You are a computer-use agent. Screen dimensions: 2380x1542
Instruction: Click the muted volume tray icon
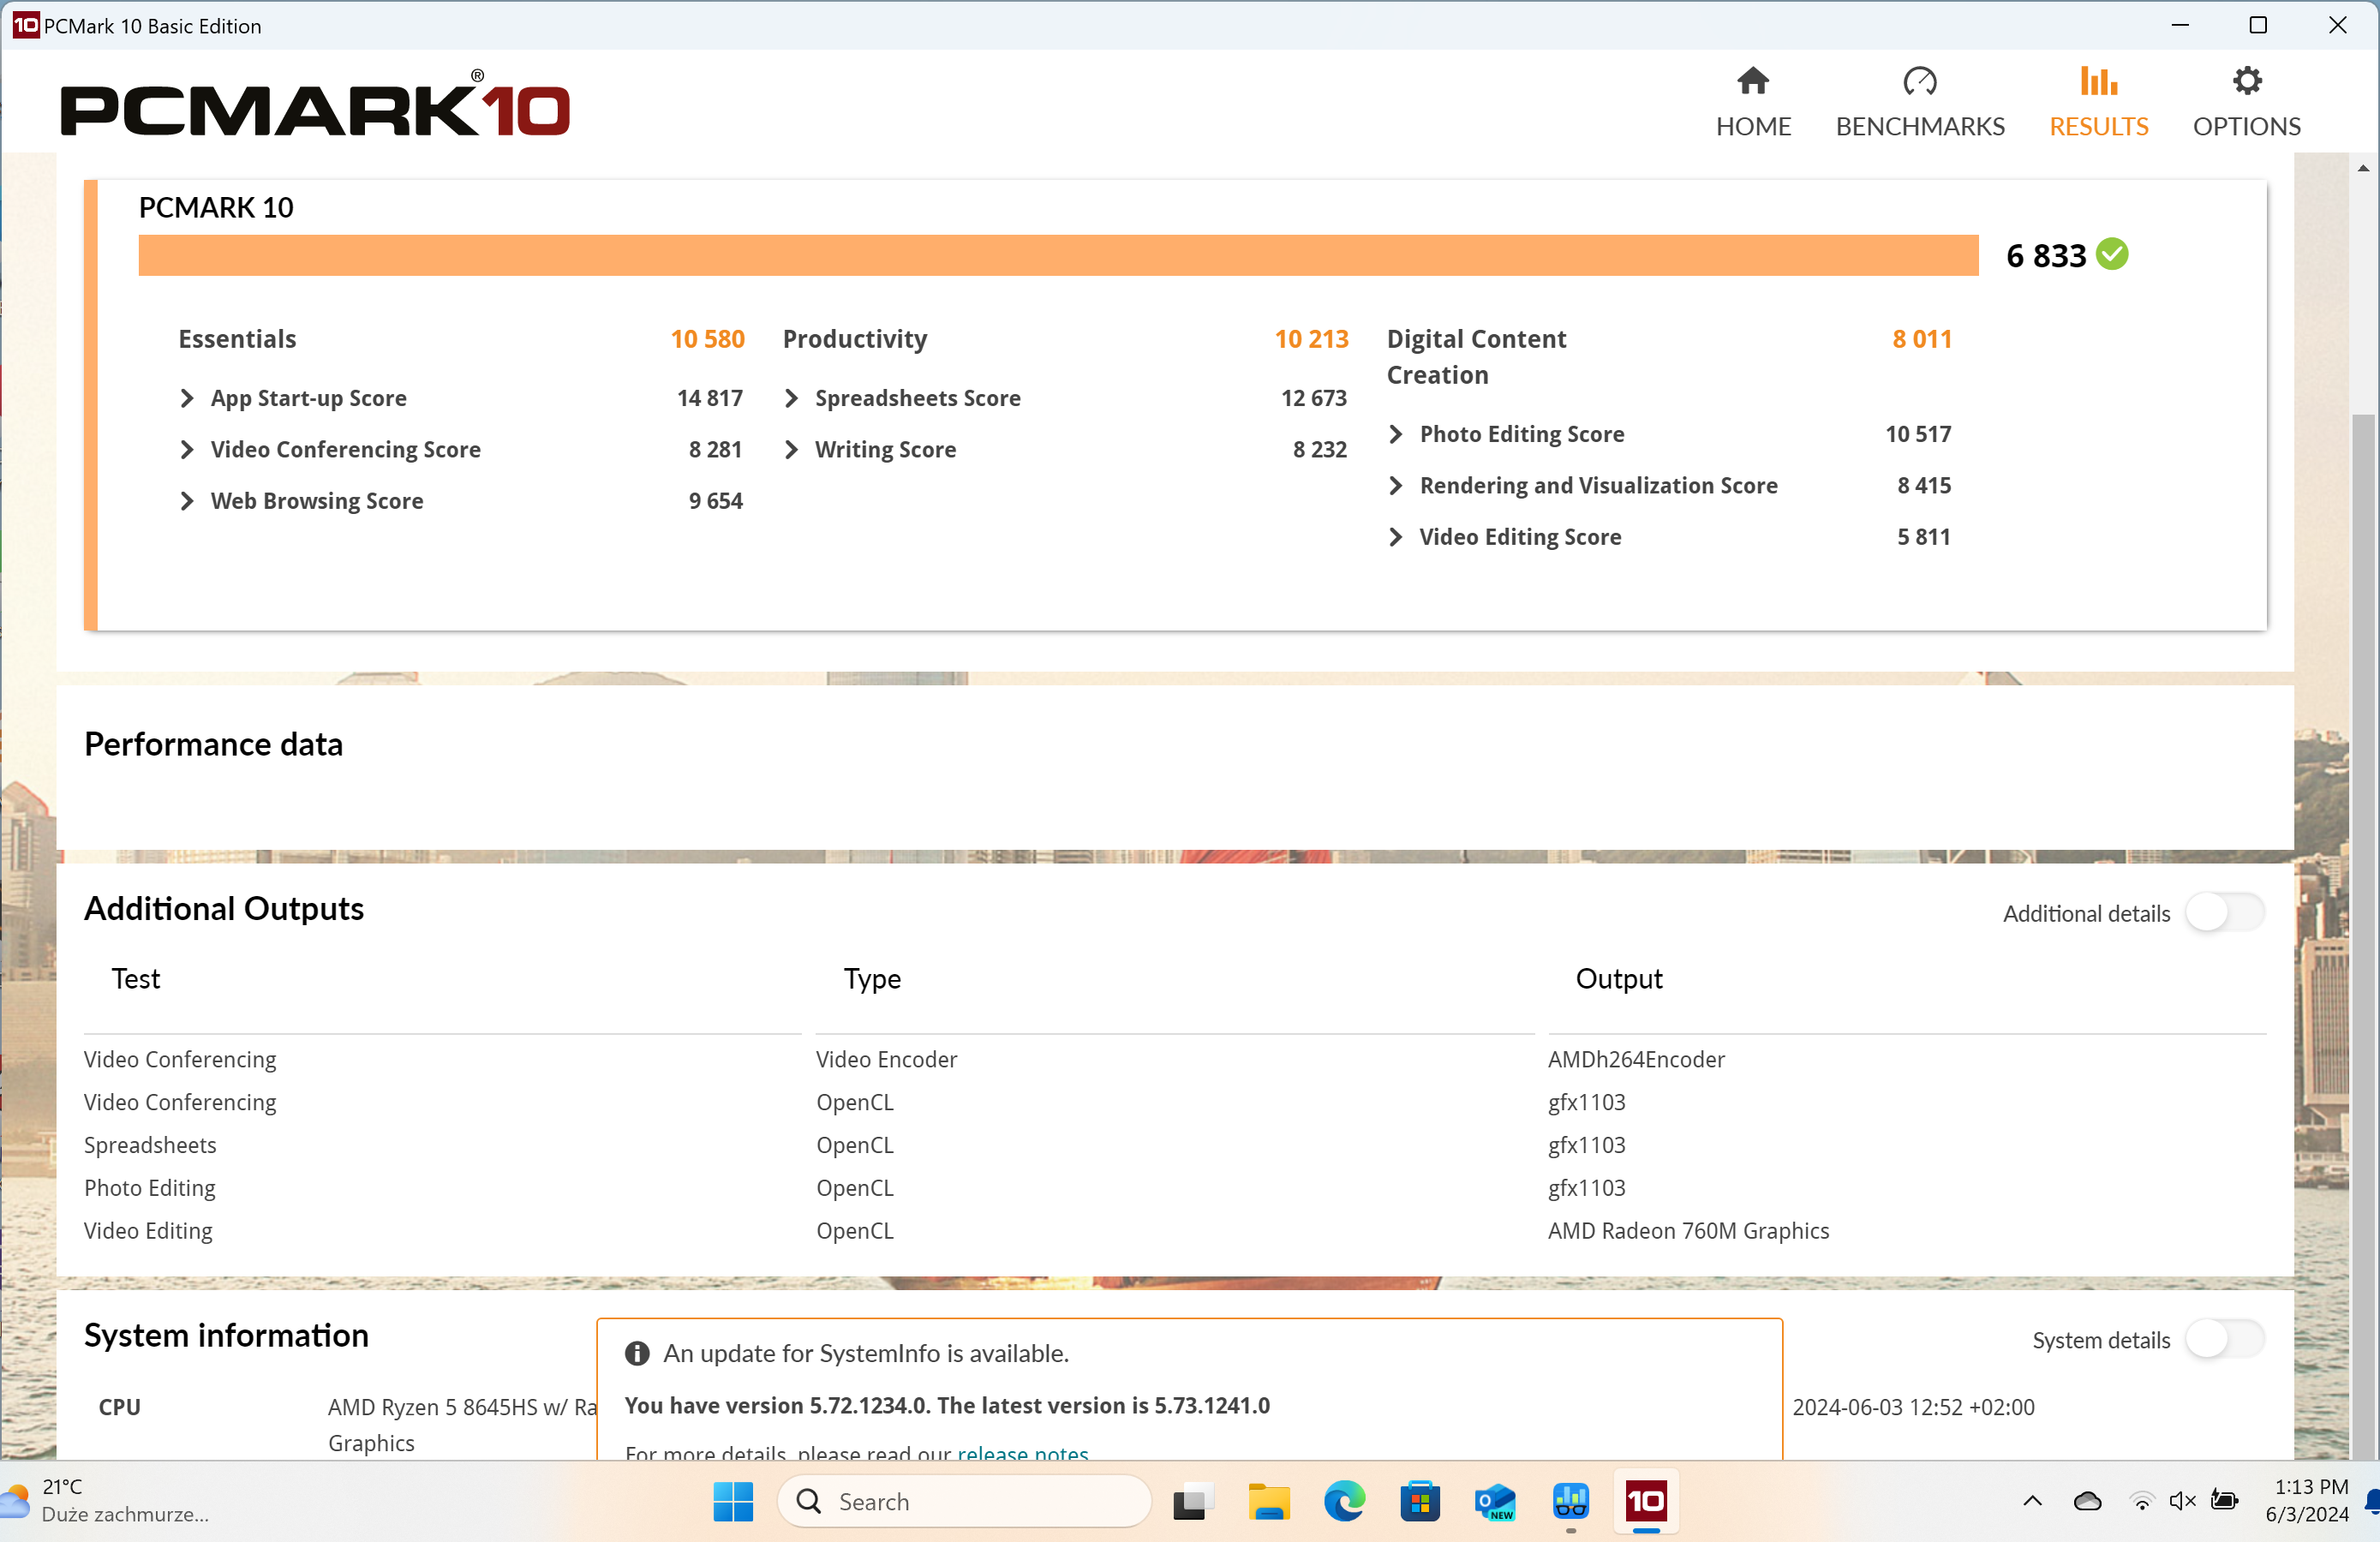coord(2182,1501)
